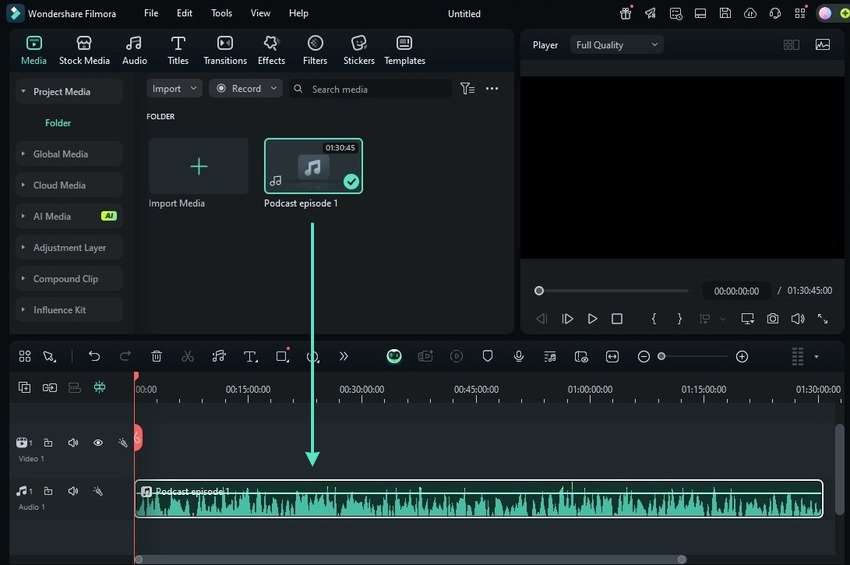Screen dimensions: 850x565
Task: Click the play-from-start player button
Action: coord(567,319)
